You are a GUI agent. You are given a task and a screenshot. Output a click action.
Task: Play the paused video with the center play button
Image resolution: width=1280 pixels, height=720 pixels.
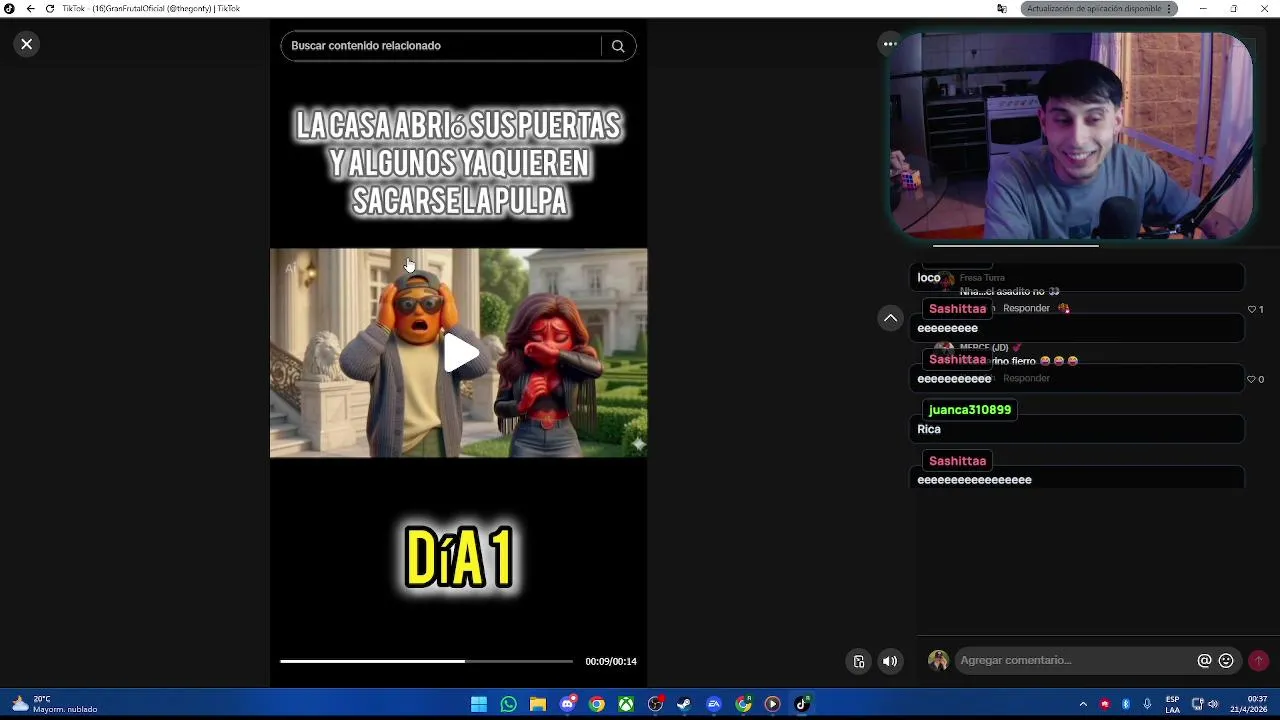459,353
